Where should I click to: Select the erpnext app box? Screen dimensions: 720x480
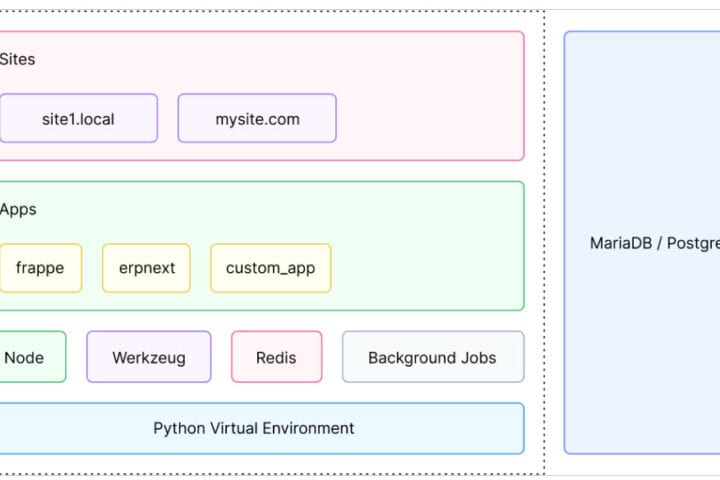pyautogui.click(x=146, y=268)
